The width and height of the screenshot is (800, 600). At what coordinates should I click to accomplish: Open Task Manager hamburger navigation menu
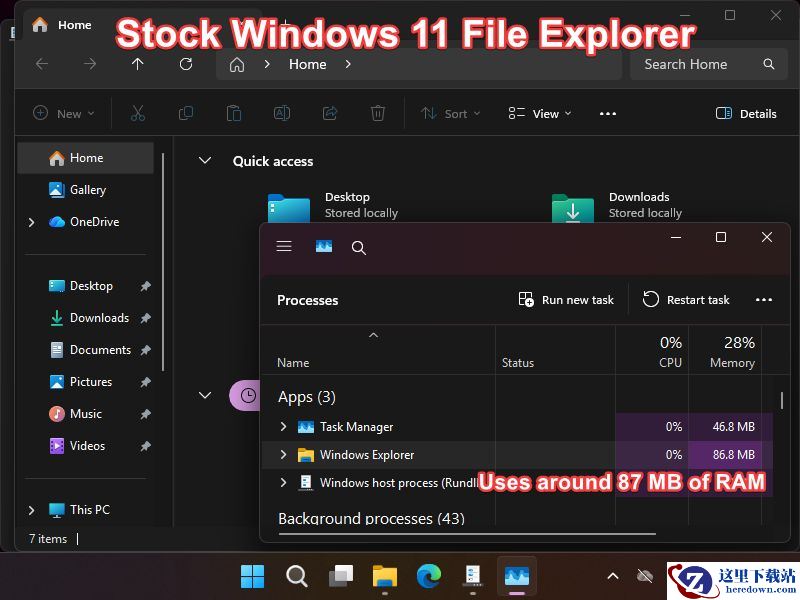pos(284,246)
